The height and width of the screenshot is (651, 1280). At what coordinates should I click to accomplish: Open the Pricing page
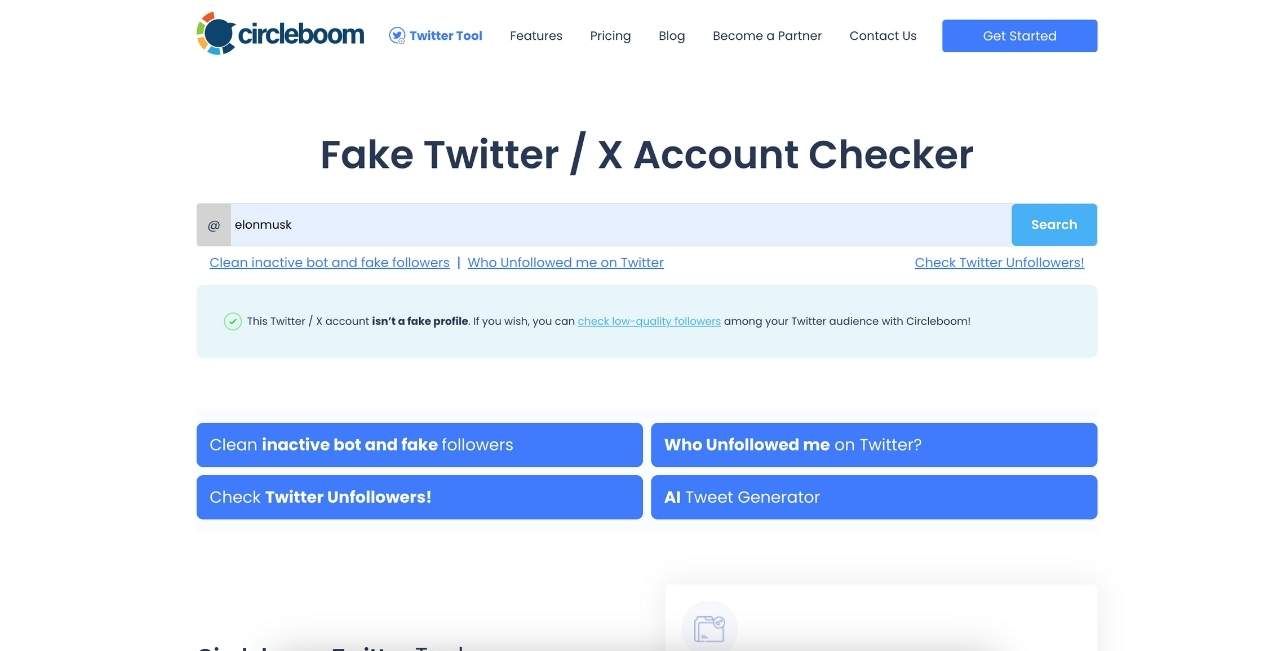[x=610, y=35]
